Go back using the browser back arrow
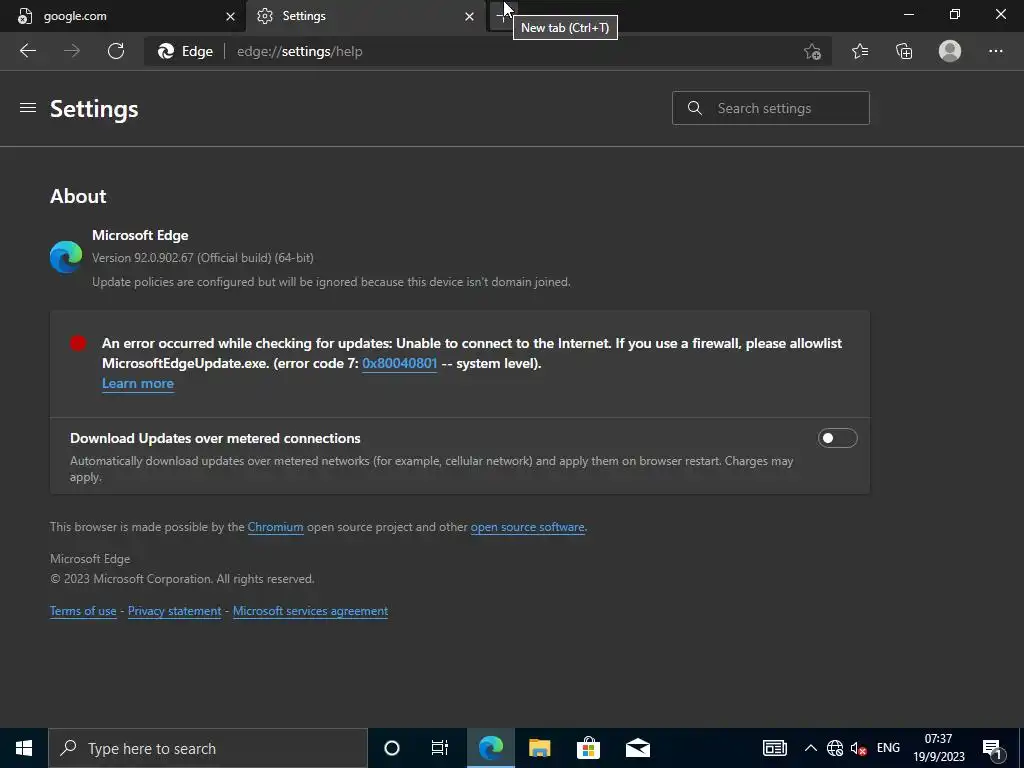Screen dimensions: 1024x768 point(28,51)
